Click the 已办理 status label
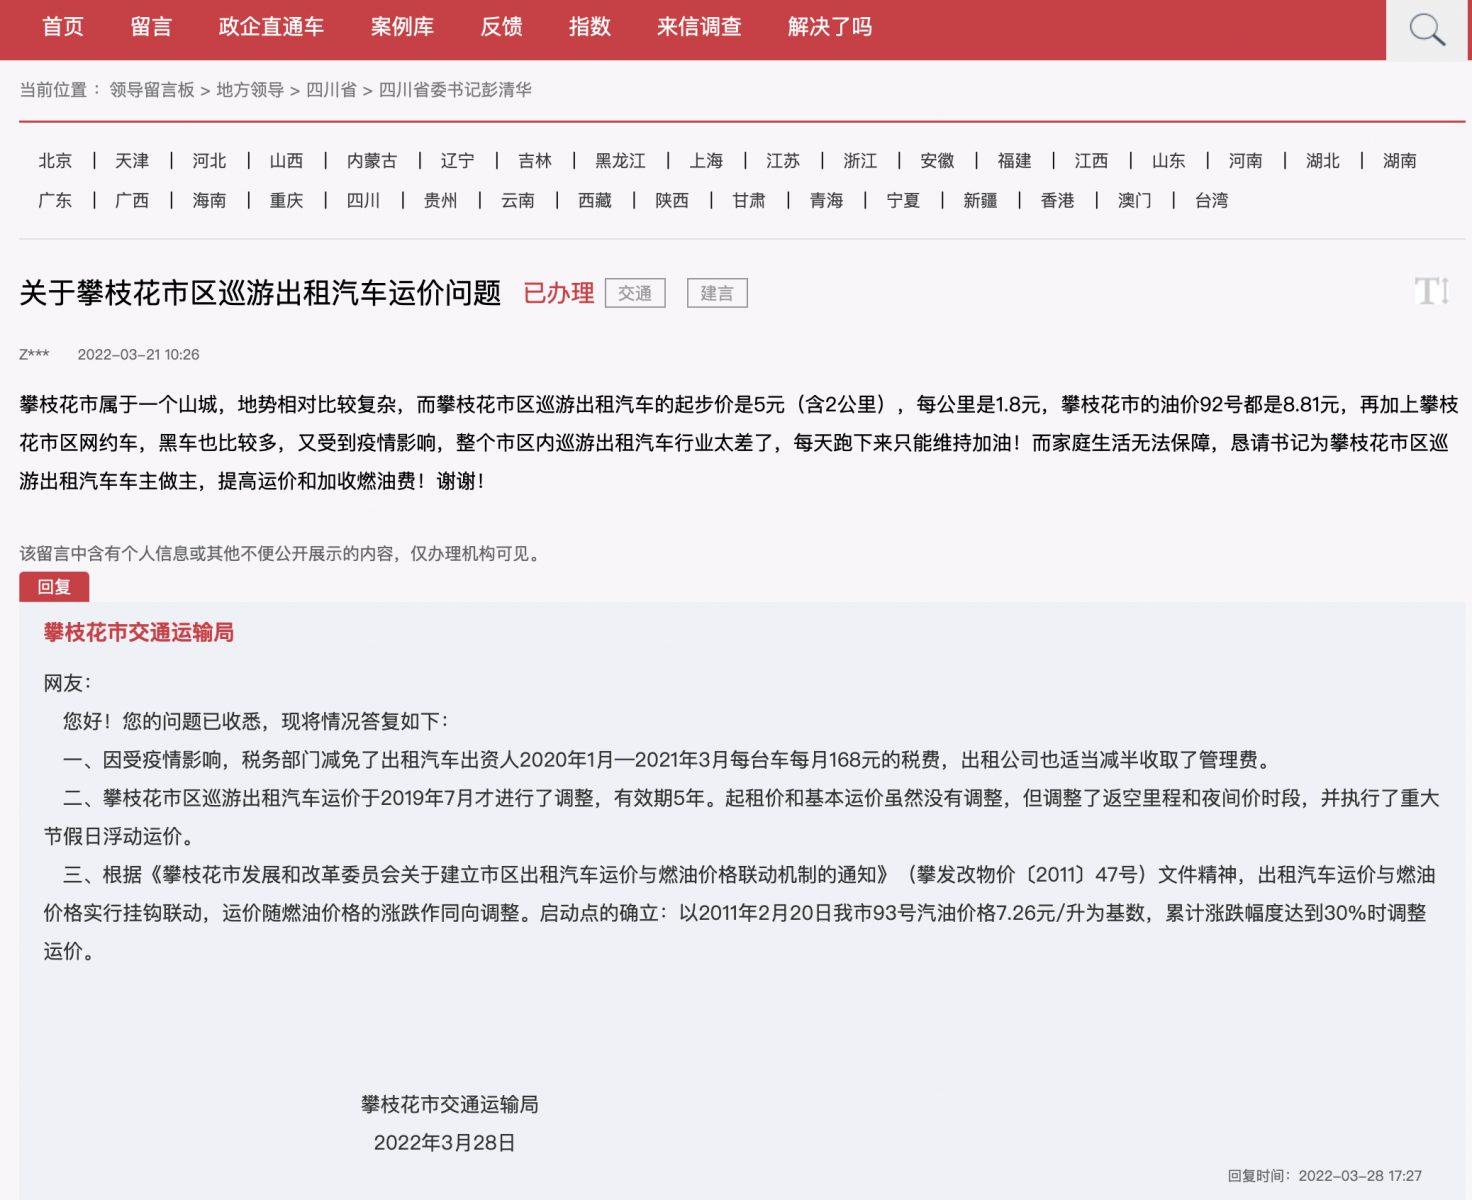 559,293
